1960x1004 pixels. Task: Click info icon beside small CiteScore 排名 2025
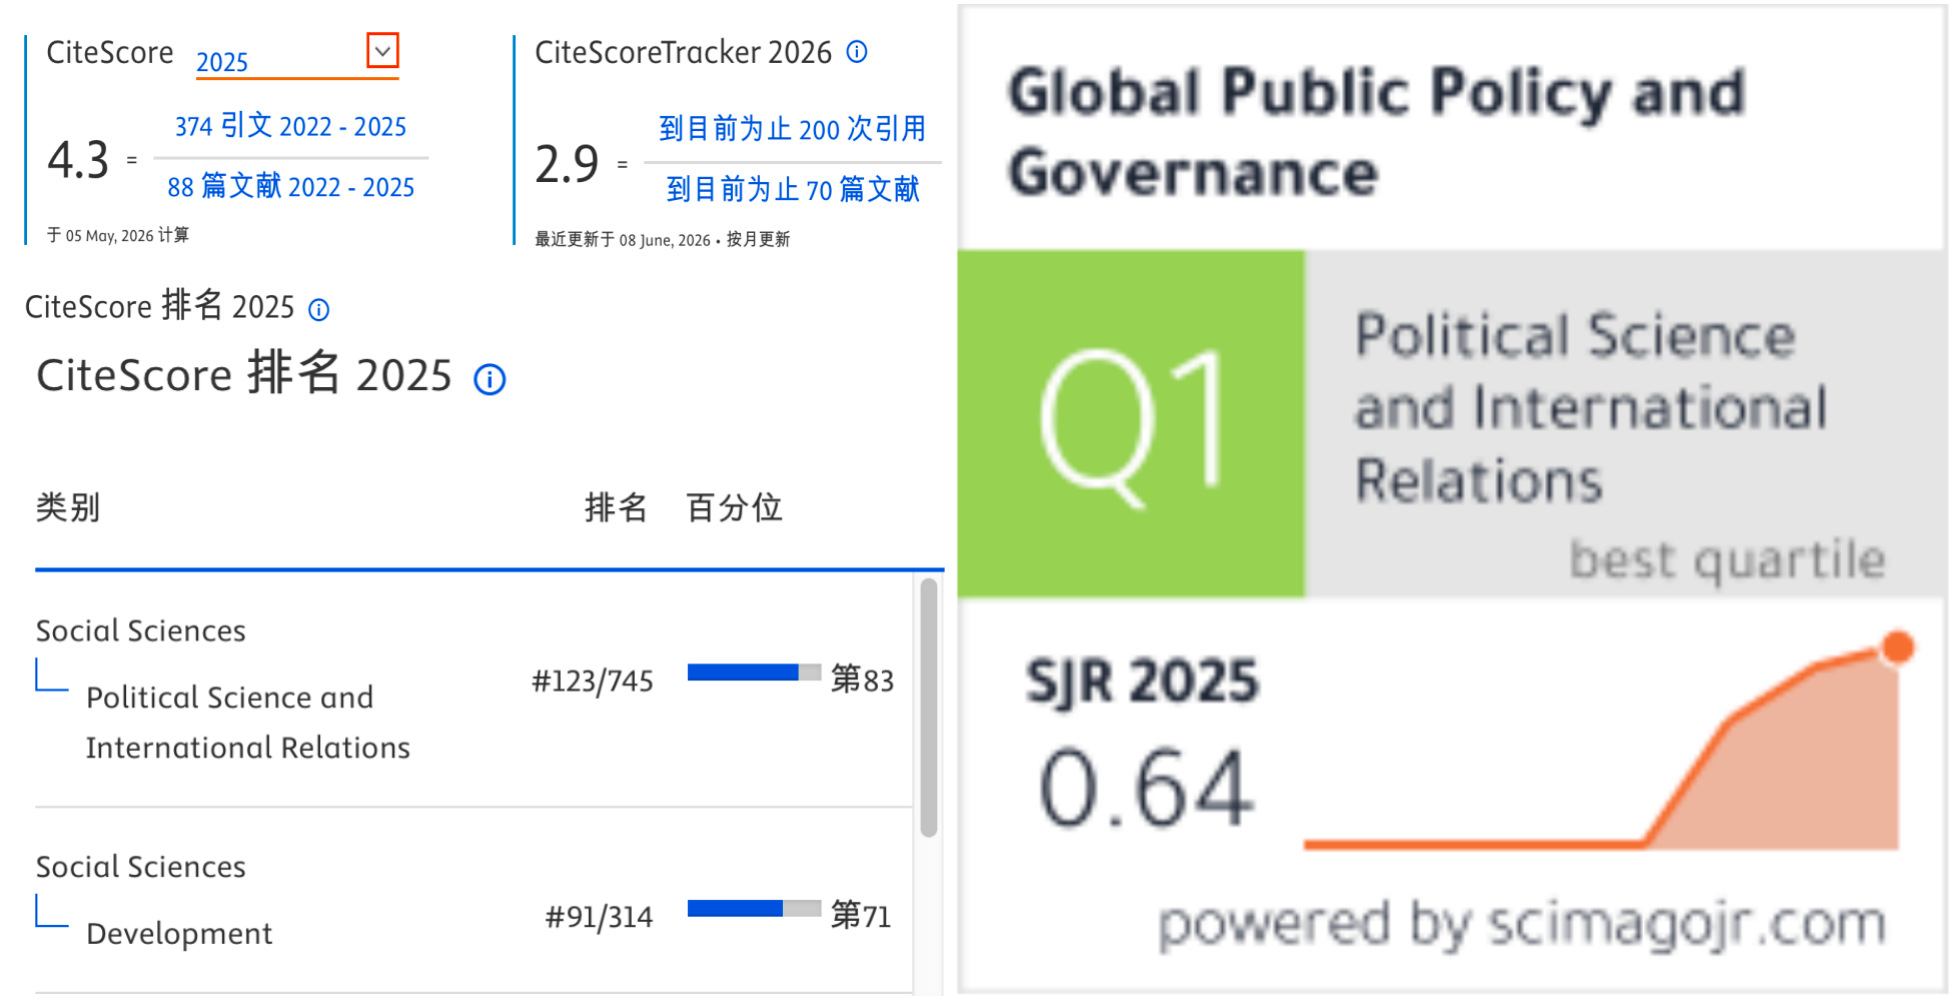click(x=319, y=310)
